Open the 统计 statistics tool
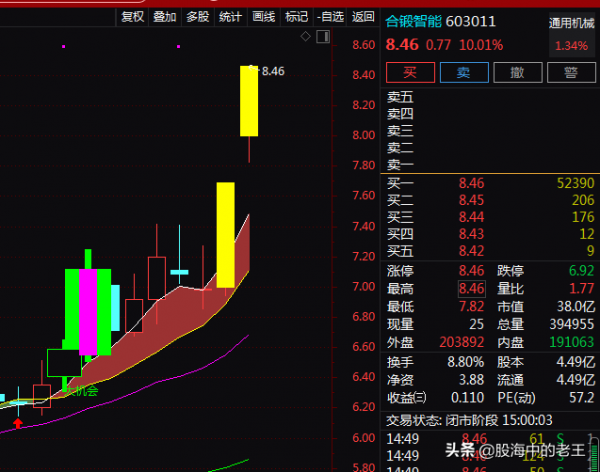The image size is (600, 472). 231,17
